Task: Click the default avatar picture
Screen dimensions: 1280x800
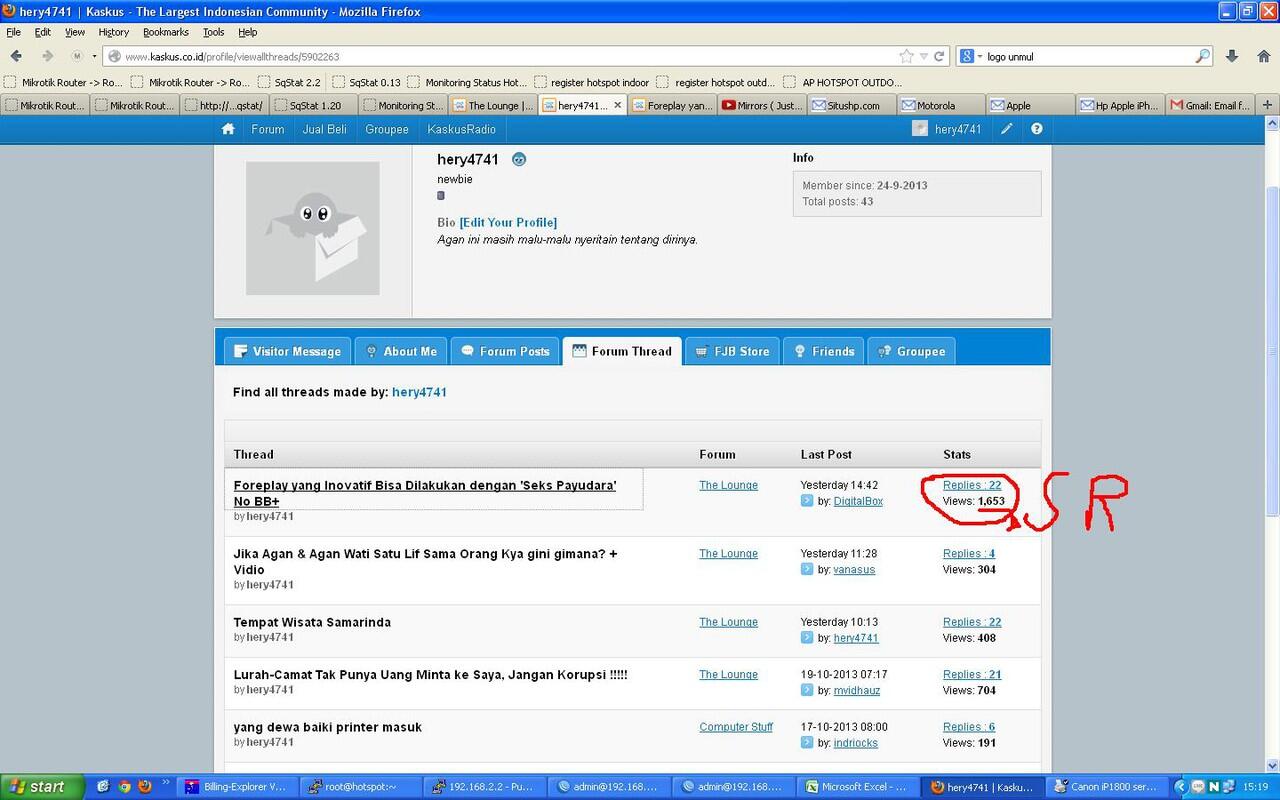Action: [313, 228]
